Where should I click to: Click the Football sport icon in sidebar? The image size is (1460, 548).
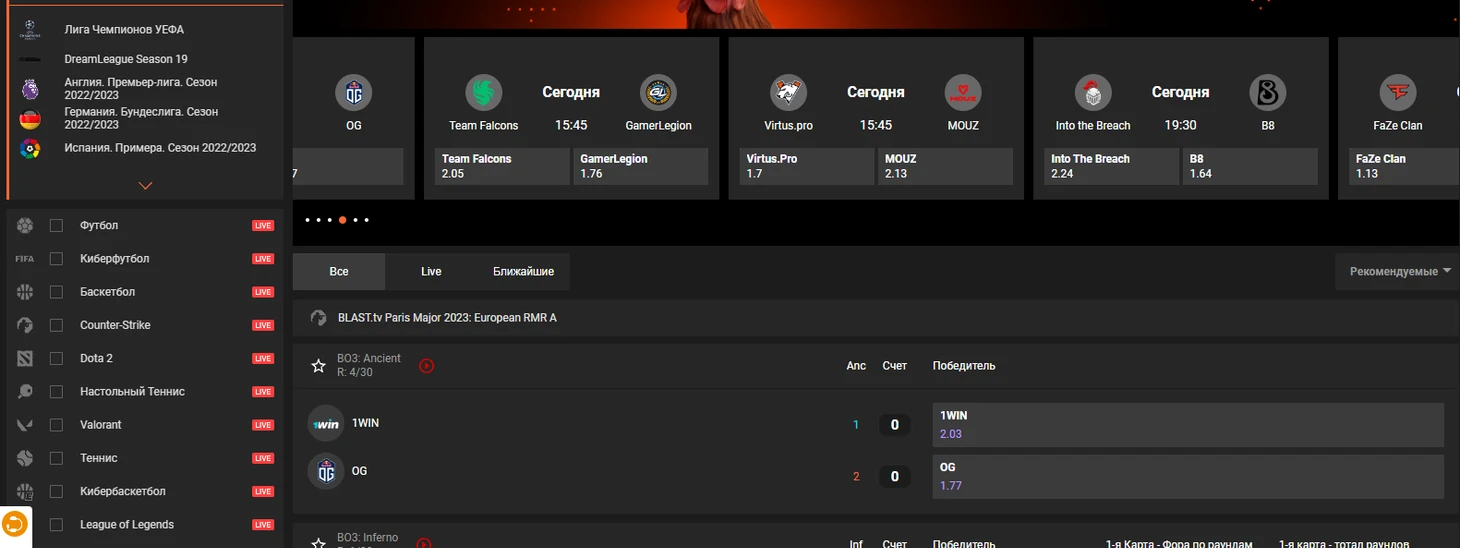[x=25, y=226]
